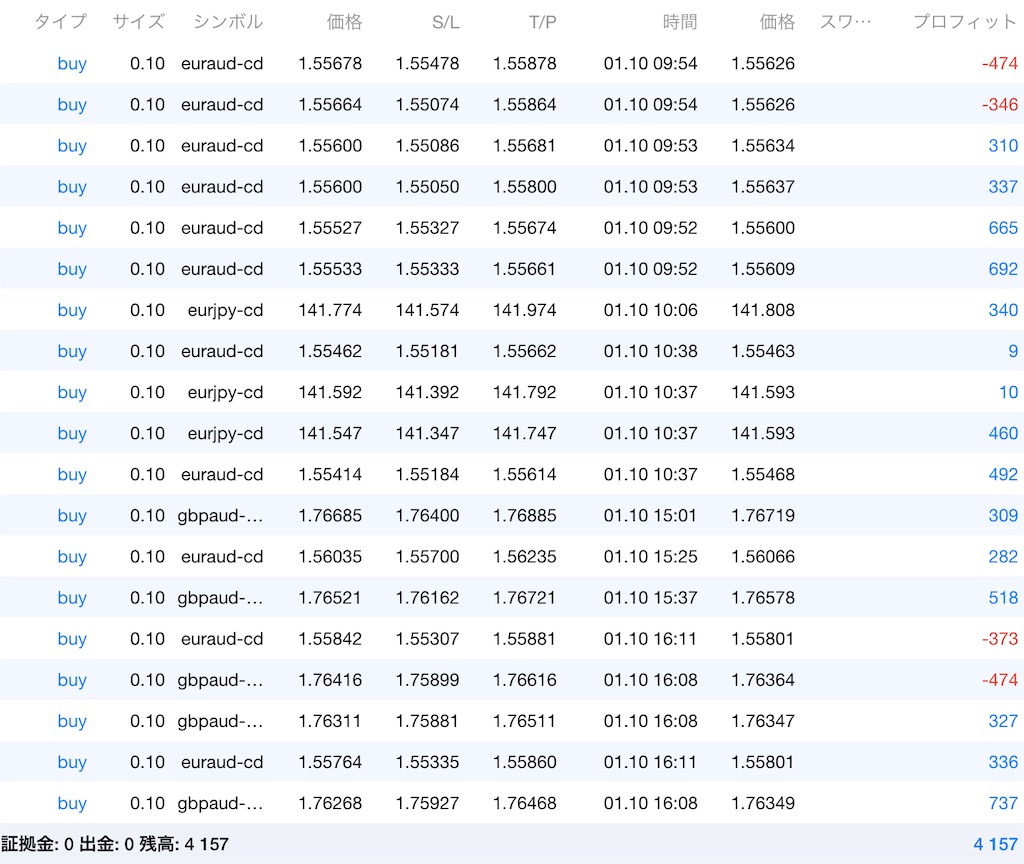Click the タイプ column header

(60, 22)
